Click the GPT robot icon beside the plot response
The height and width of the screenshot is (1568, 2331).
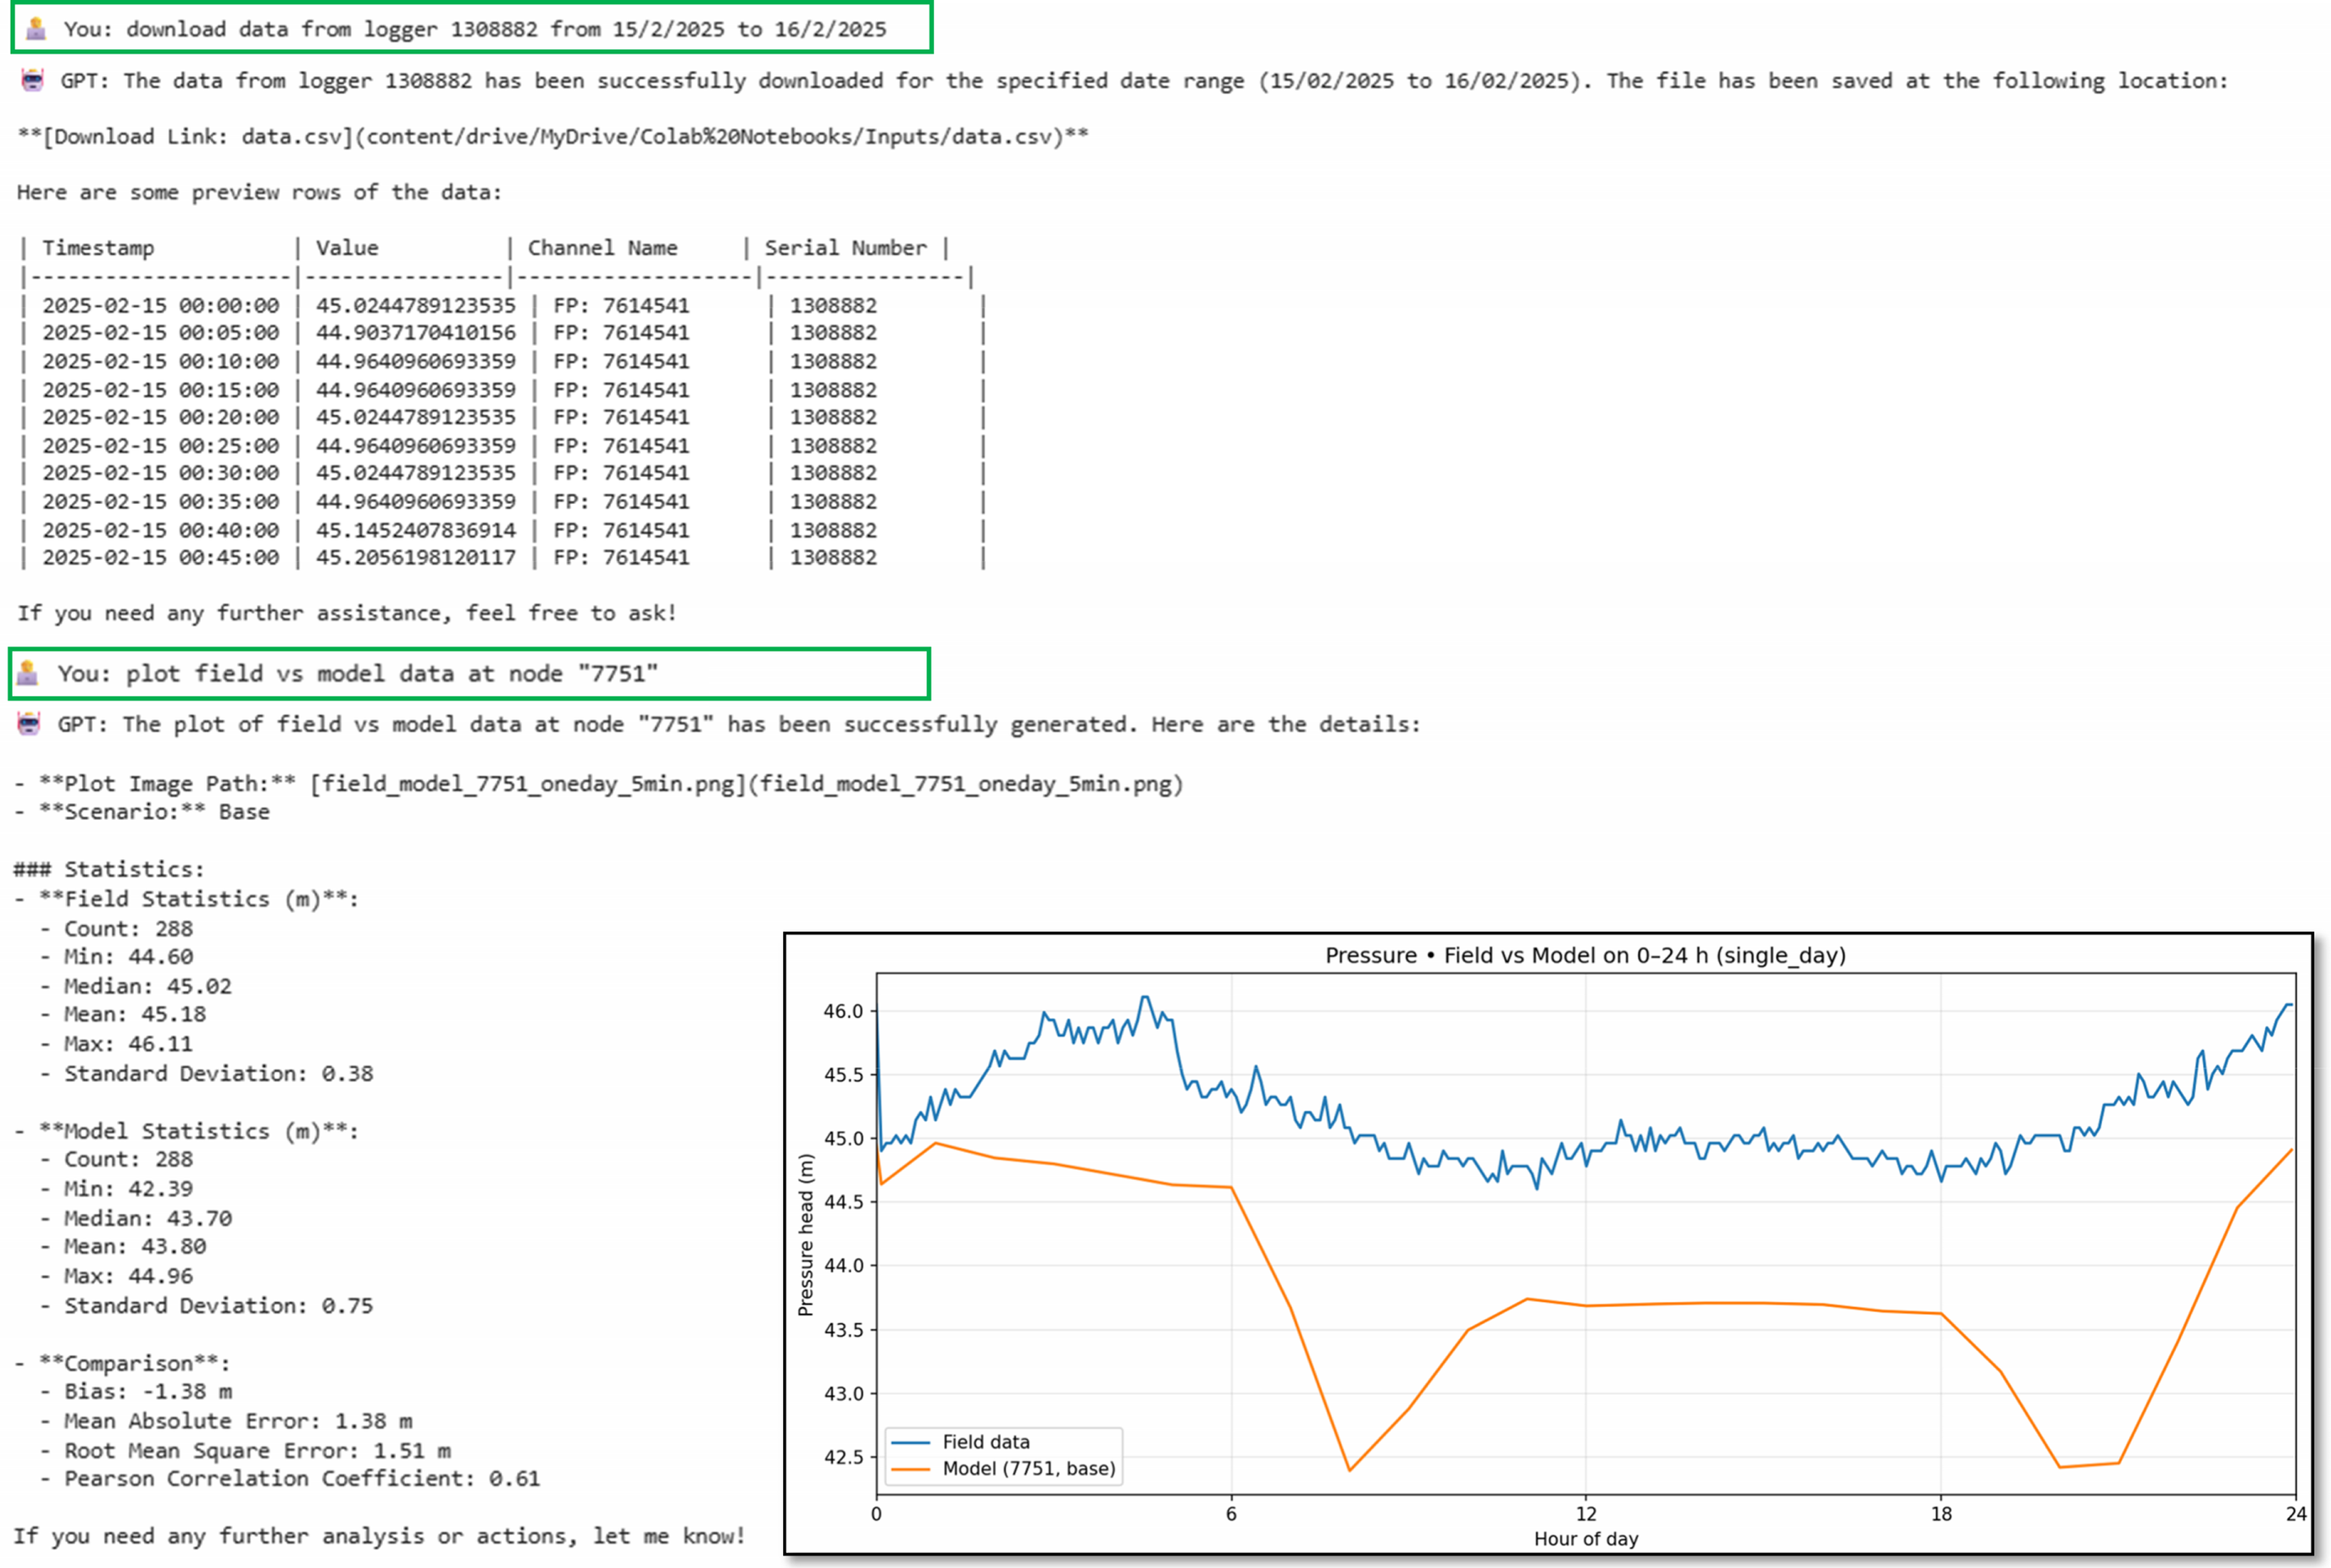[x=29, y=724]
